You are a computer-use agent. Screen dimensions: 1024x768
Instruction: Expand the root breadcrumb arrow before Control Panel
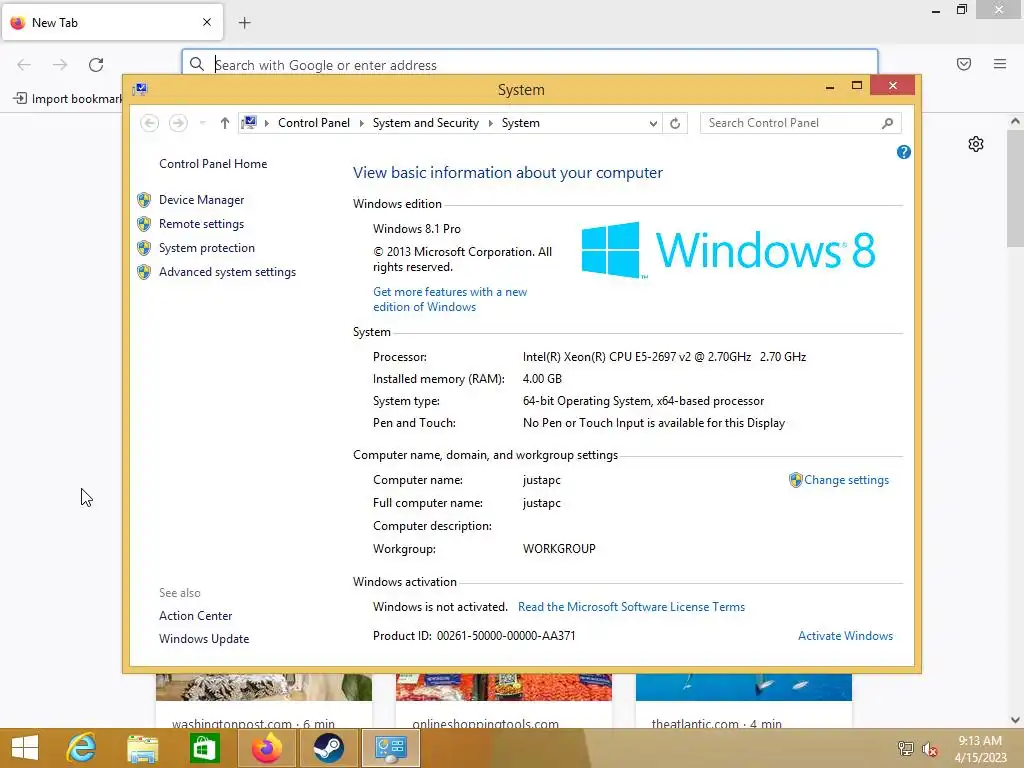pos(266,123)
